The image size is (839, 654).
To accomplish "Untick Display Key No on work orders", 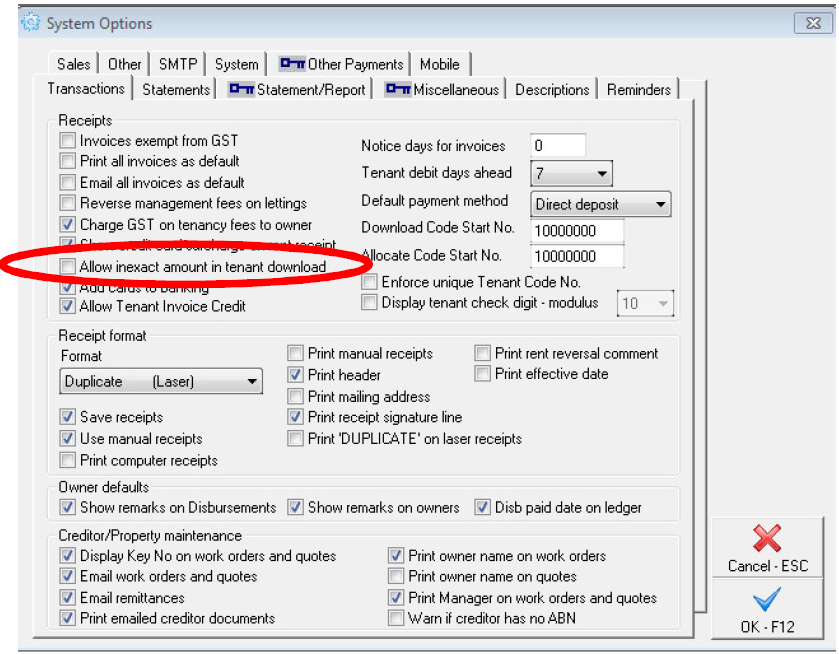I will pyautogui.click(x=67, y=556).
